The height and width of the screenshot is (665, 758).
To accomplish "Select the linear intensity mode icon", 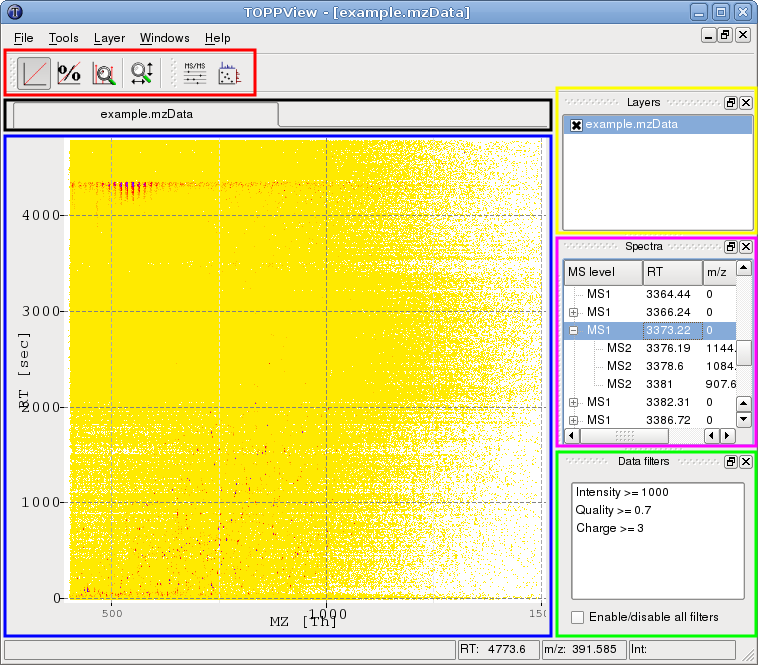I will [x=35, y=73].
